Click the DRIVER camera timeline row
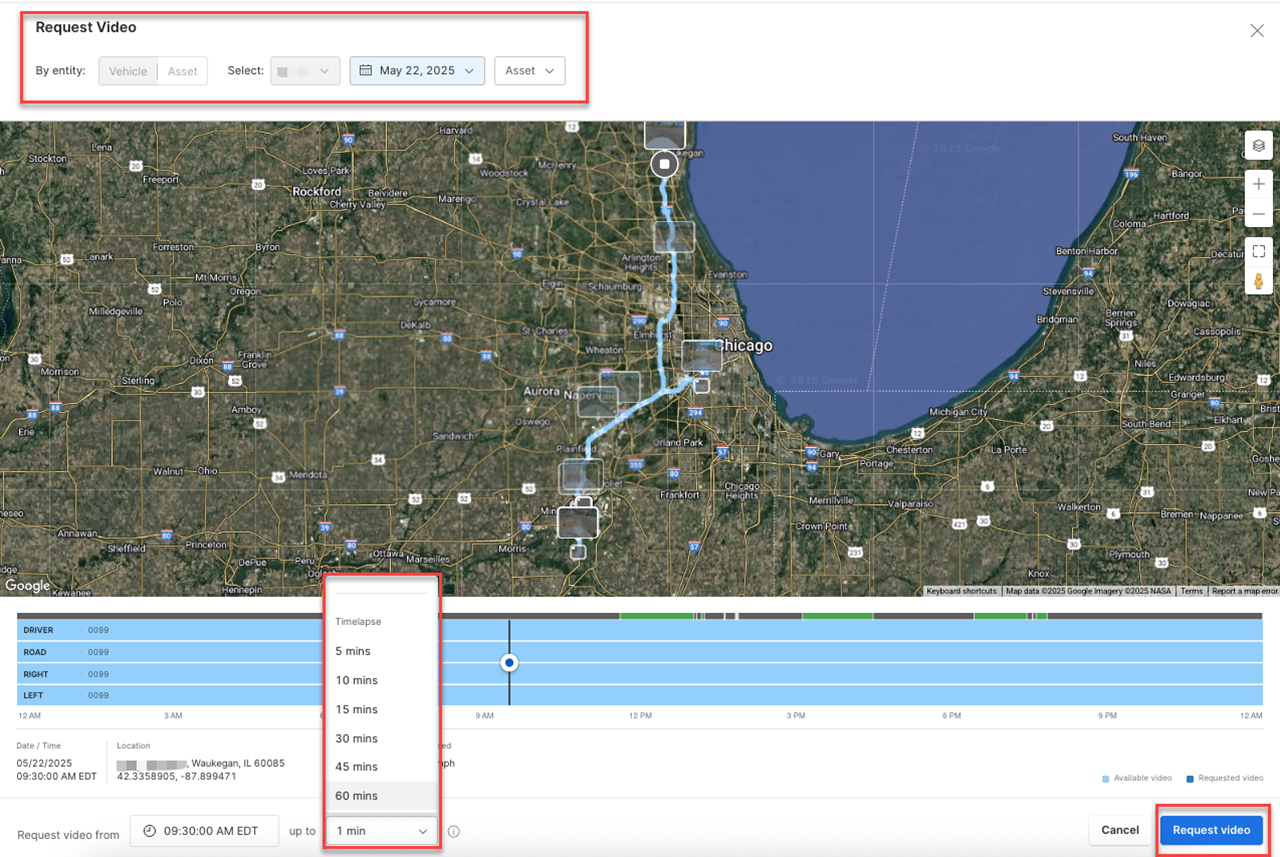 tap(640, 630)
